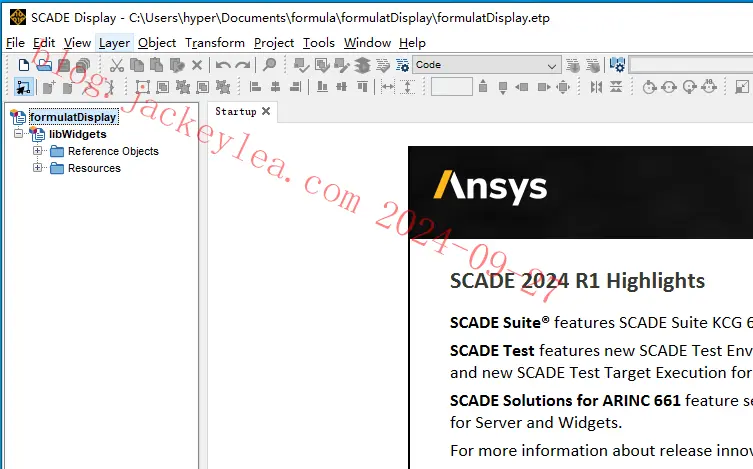The width and height of the screenshot is (753, 469).
Task: Click the New file icon
Action: 24,65
